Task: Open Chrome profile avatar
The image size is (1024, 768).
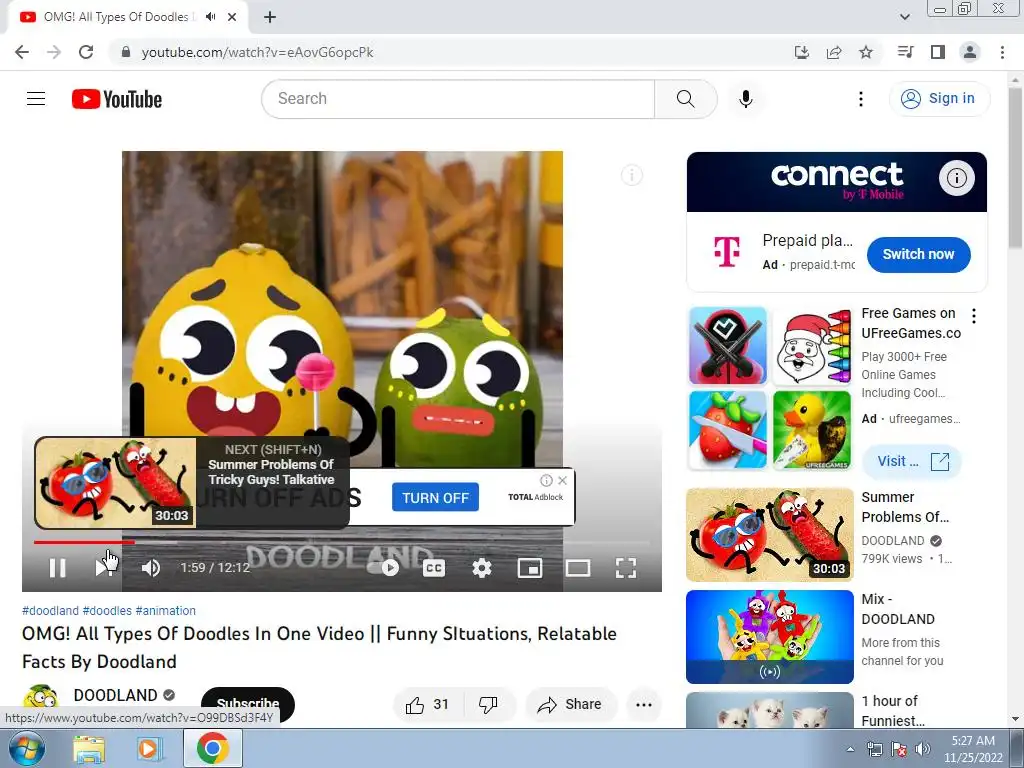Action: [x=970, y=52]
